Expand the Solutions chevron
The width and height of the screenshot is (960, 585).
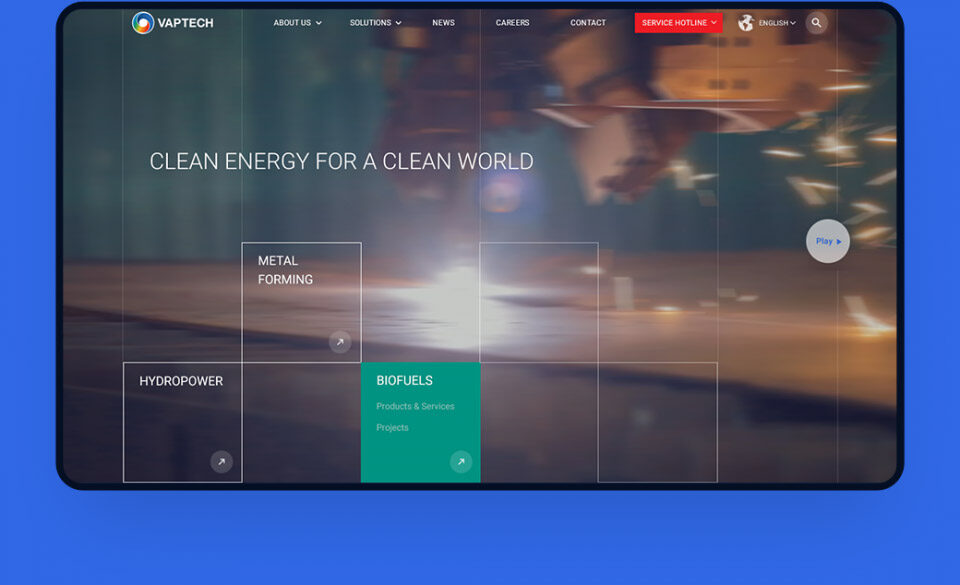pyautogui.click(x=398, y=23)
